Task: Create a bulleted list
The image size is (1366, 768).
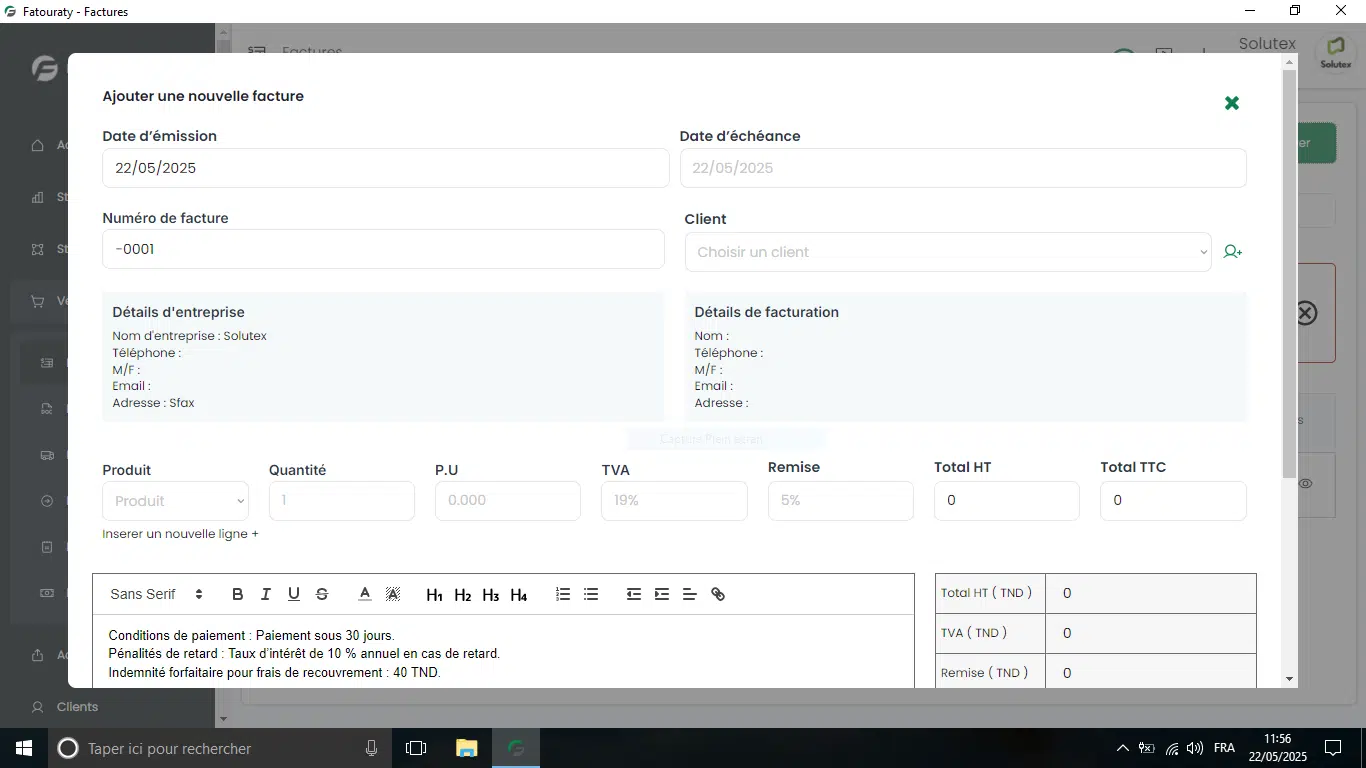Action: point(591,594)
